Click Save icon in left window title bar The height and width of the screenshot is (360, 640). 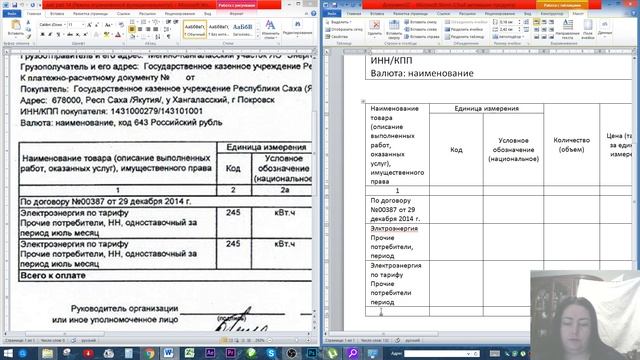pyautogui.click(x=14, y=5)
